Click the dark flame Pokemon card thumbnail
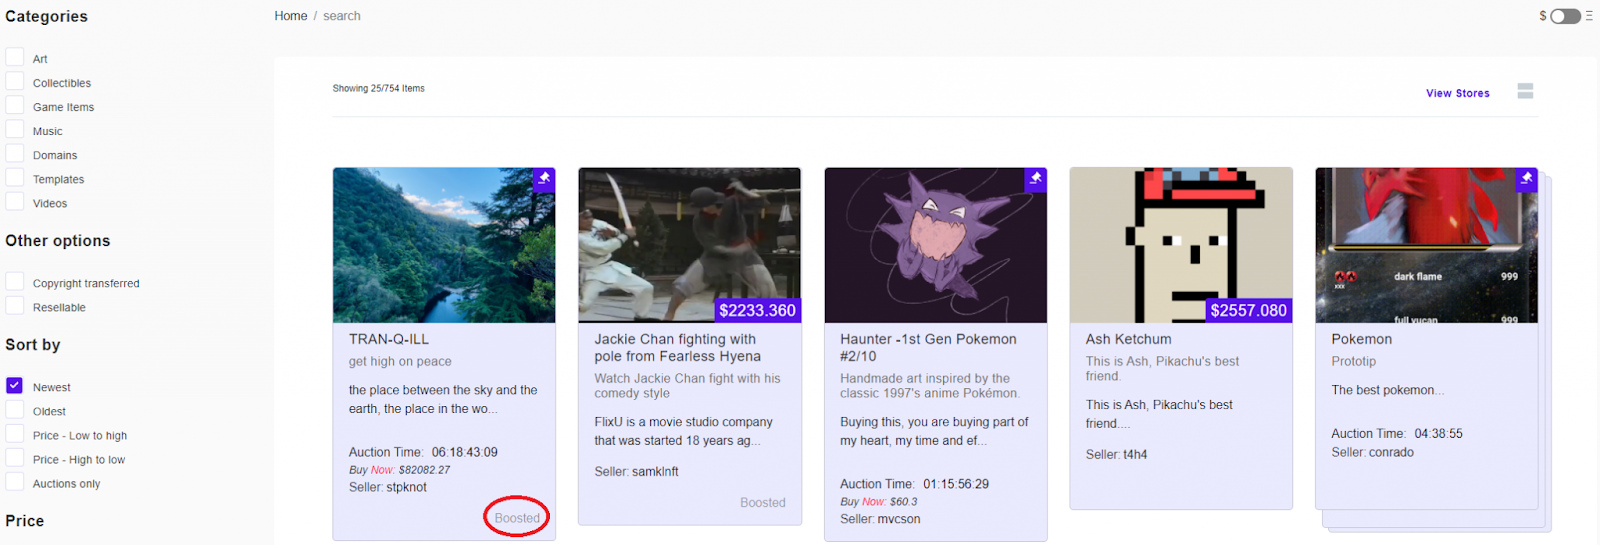 point(1427,245)
